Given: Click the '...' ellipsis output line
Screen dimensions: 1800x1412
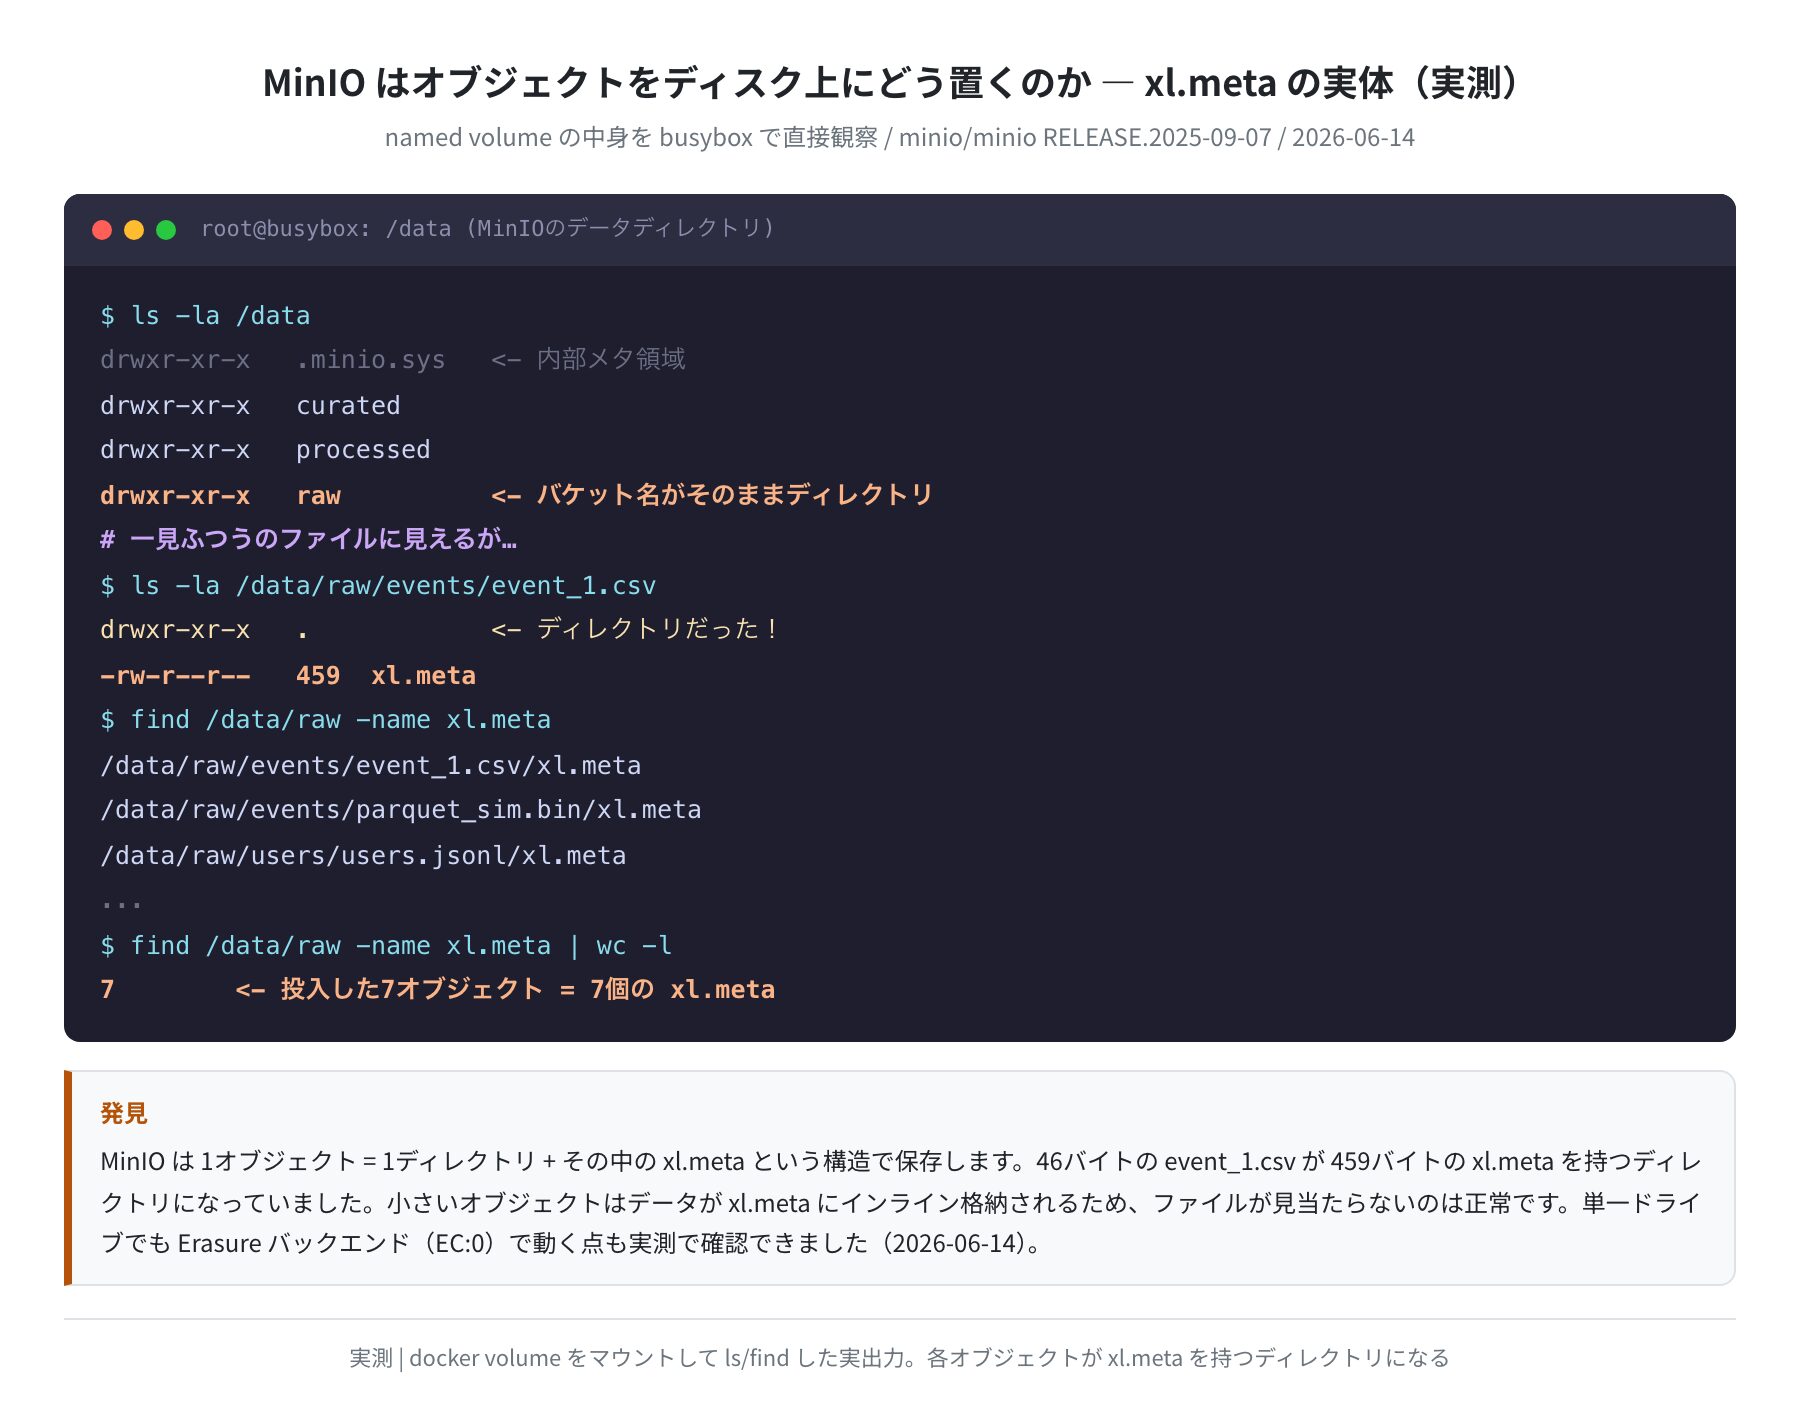Looking at the screenshot, I should (x=121, y=903).
